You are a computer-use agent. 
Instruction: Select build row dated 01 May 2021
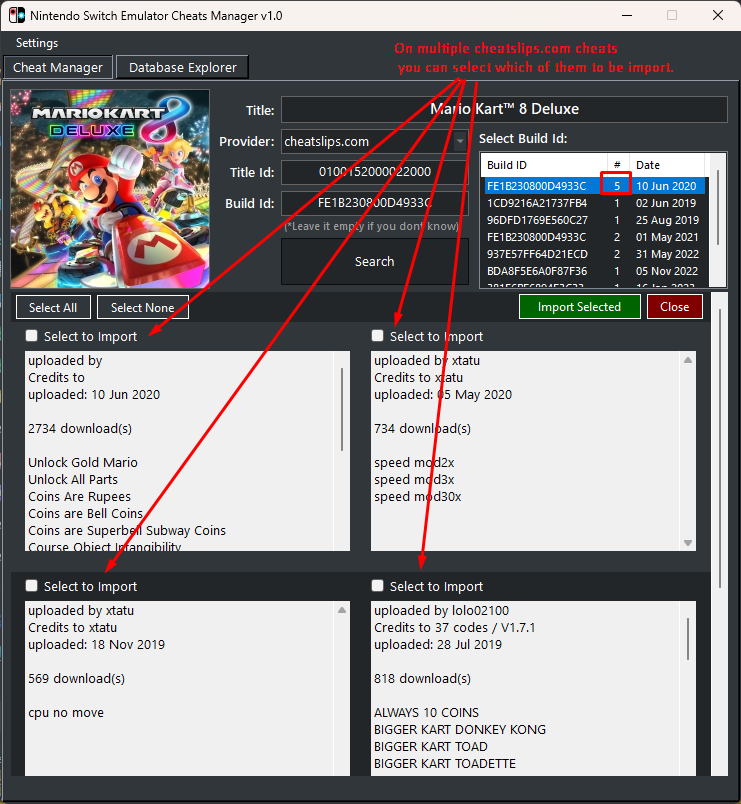tap(595, 237)
